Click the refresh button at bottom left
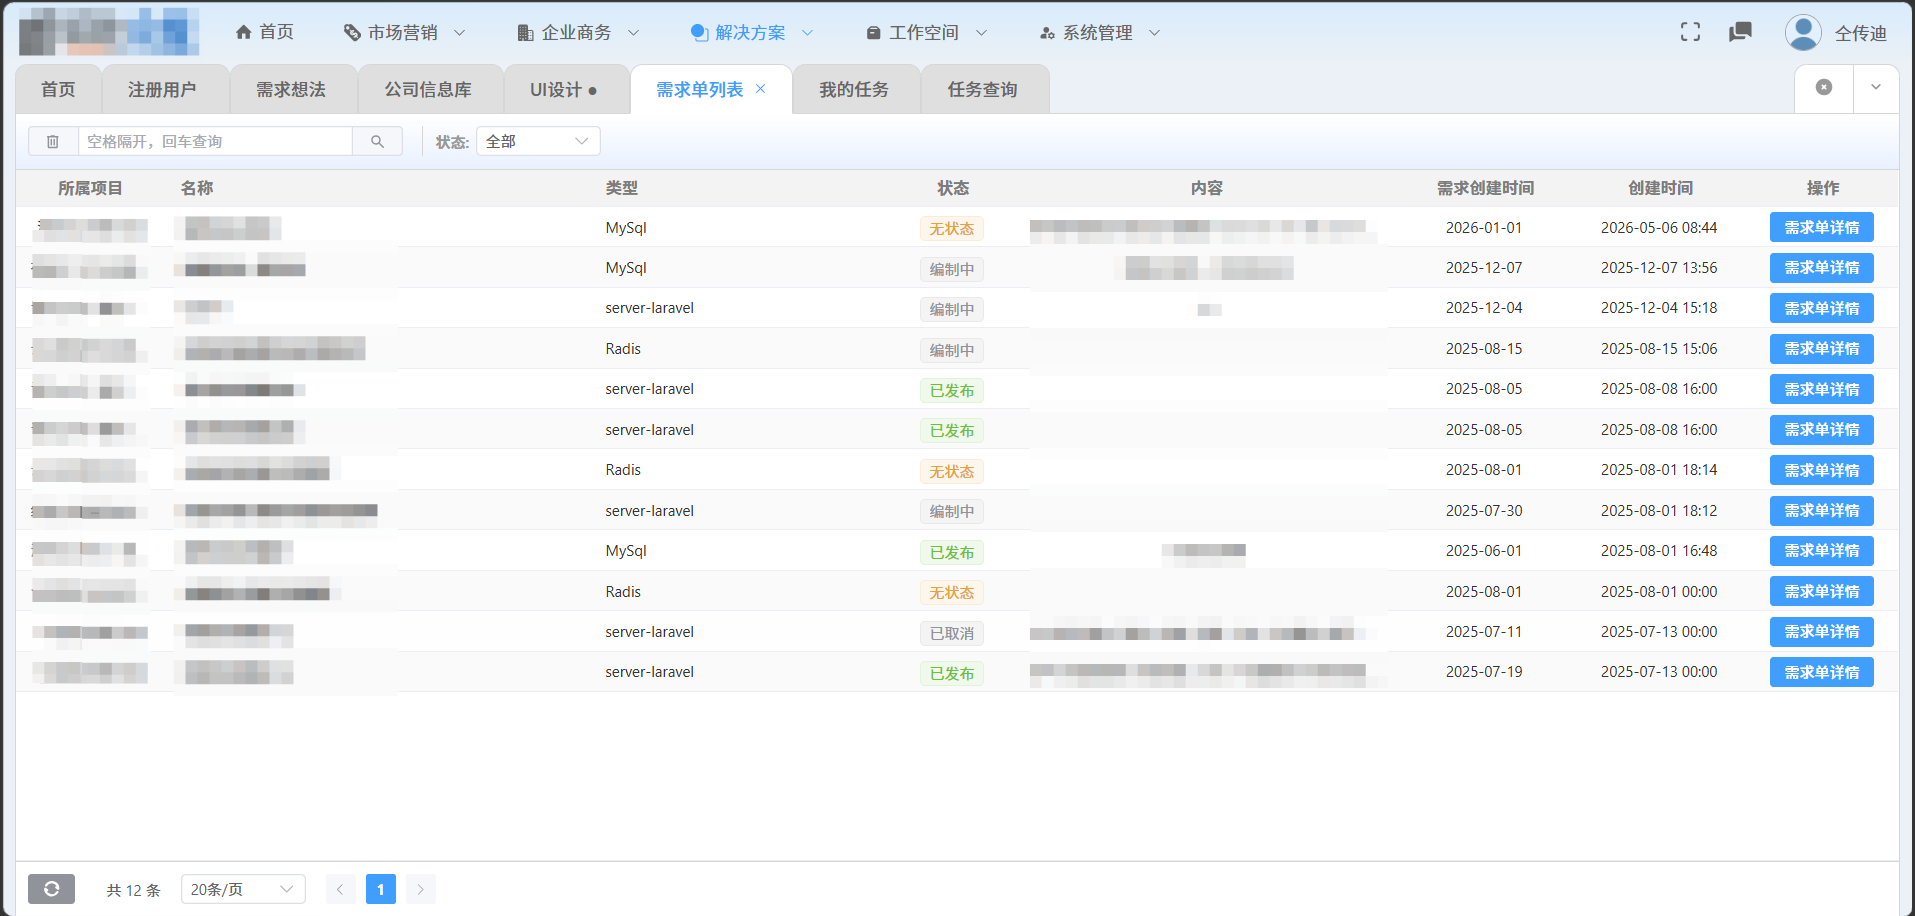This screenshot has height=916, width=1915. [51, 889]
